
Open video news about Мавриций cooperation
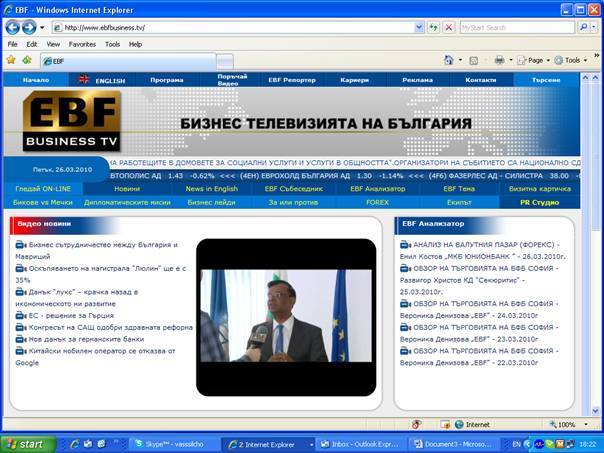coord(96,250)
